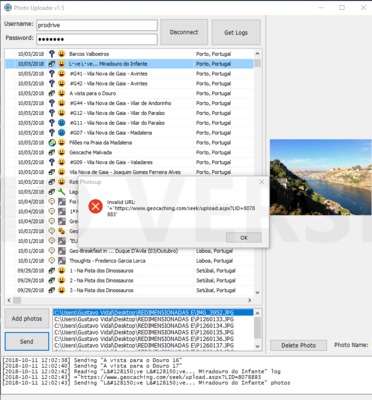Click the Disconnect button
Image resolution: width=372 pixels, height=400 pixels.
click(x=184, y=32)
